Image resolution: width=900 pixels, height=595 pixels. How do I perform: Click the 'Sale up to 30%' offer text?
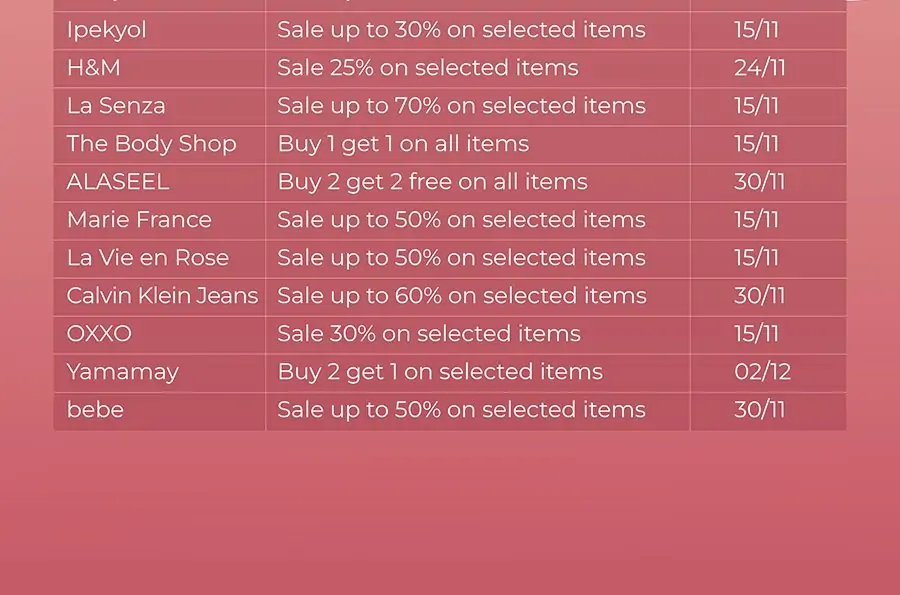(461, 30)
